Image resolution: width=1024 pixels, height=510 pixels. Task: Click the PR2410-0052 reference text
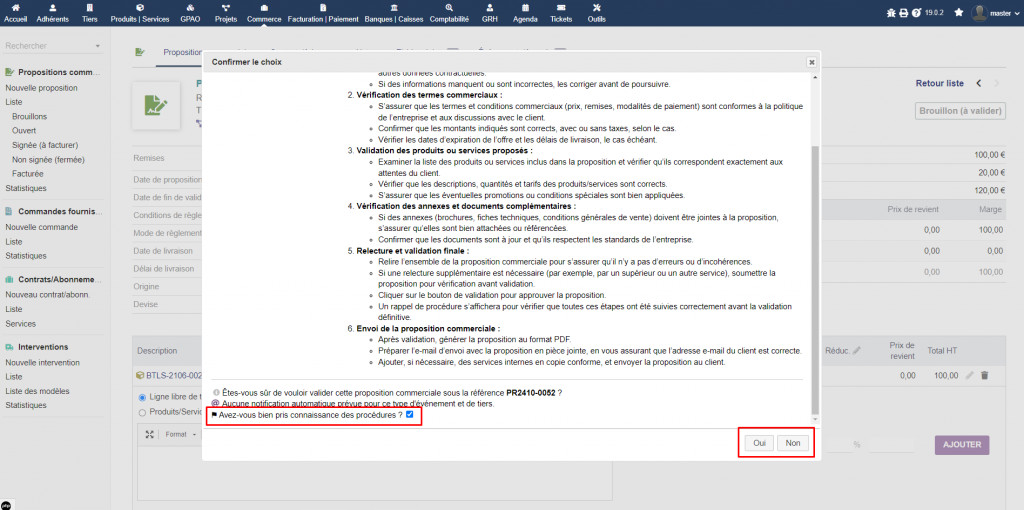531,394
